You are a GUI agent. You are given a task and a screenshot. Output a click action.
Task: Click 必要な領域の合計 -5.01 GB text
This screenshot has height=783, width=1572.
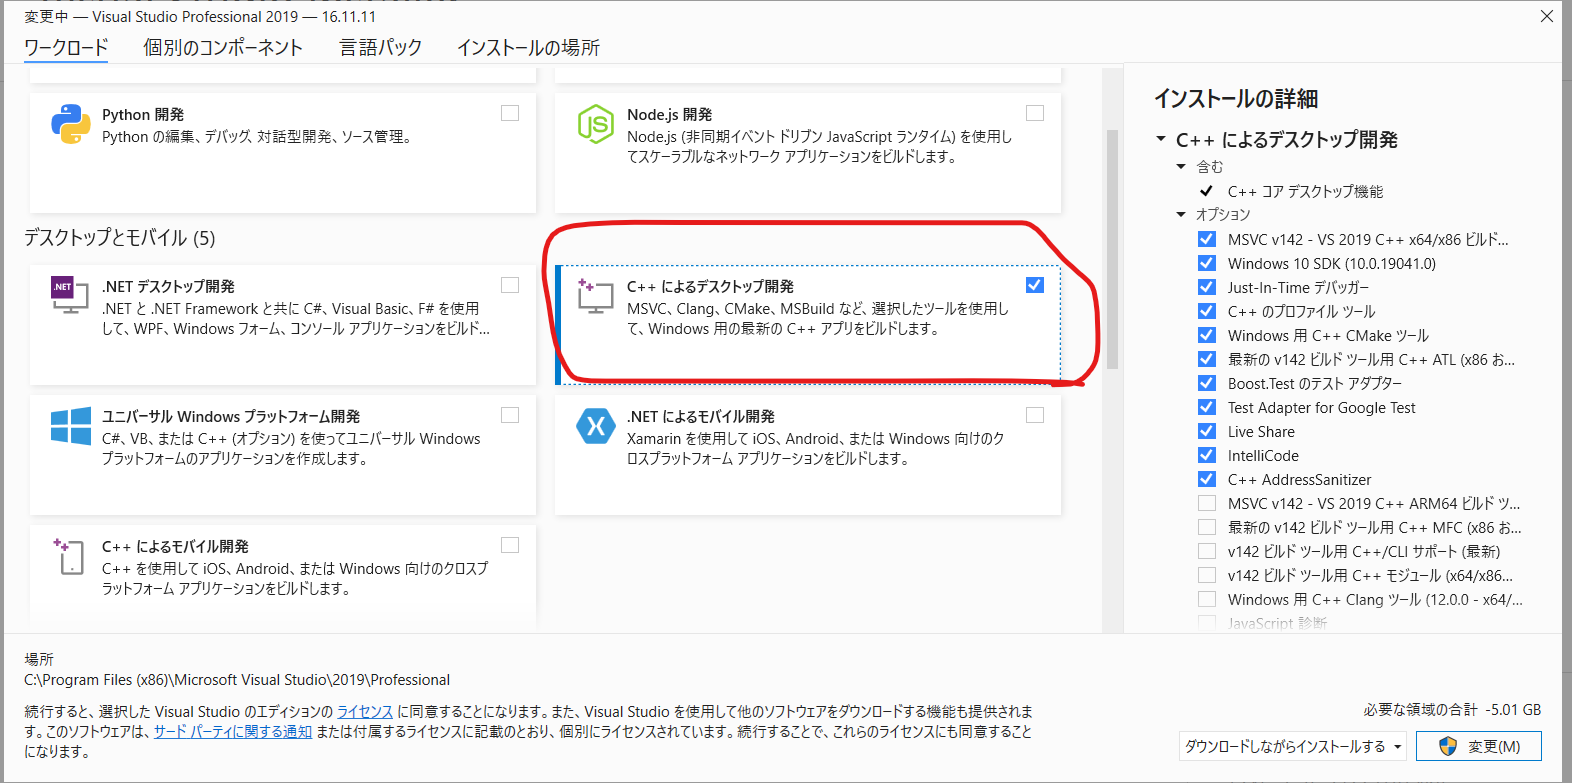coord(1452,709)
